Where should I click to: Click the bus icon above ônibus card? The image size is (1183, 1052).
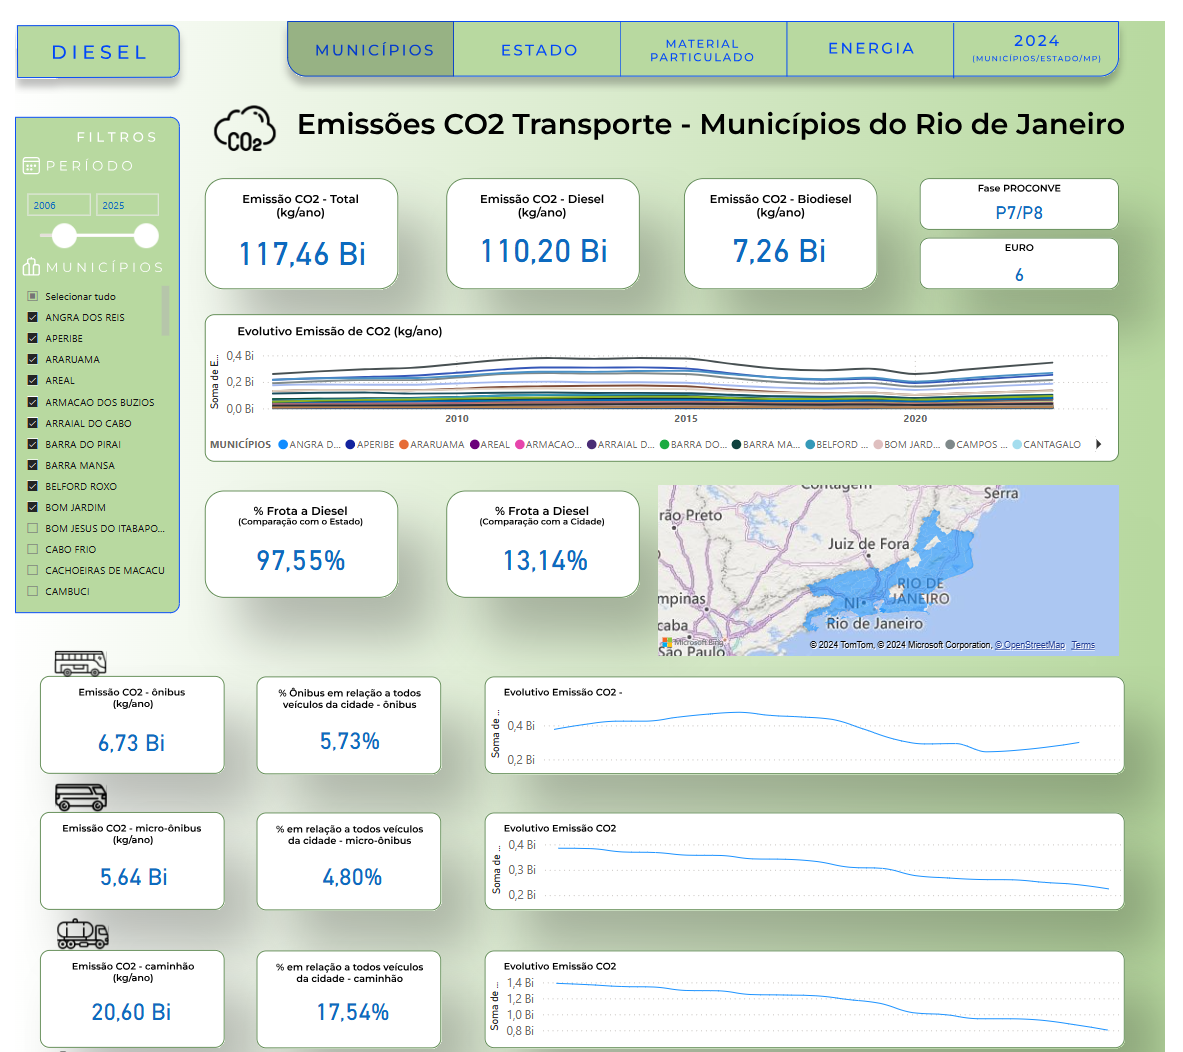pyautogui.click(x=80, y=662)
